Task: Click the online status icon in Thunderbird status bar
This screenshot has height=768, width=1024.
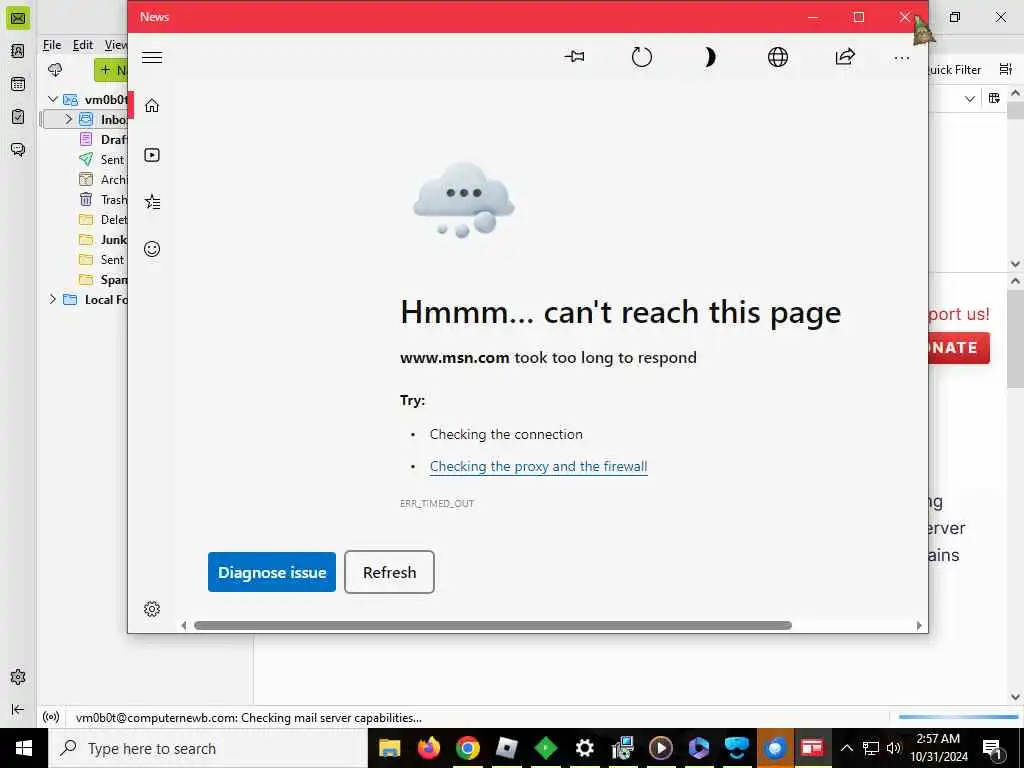Action: 51,717
